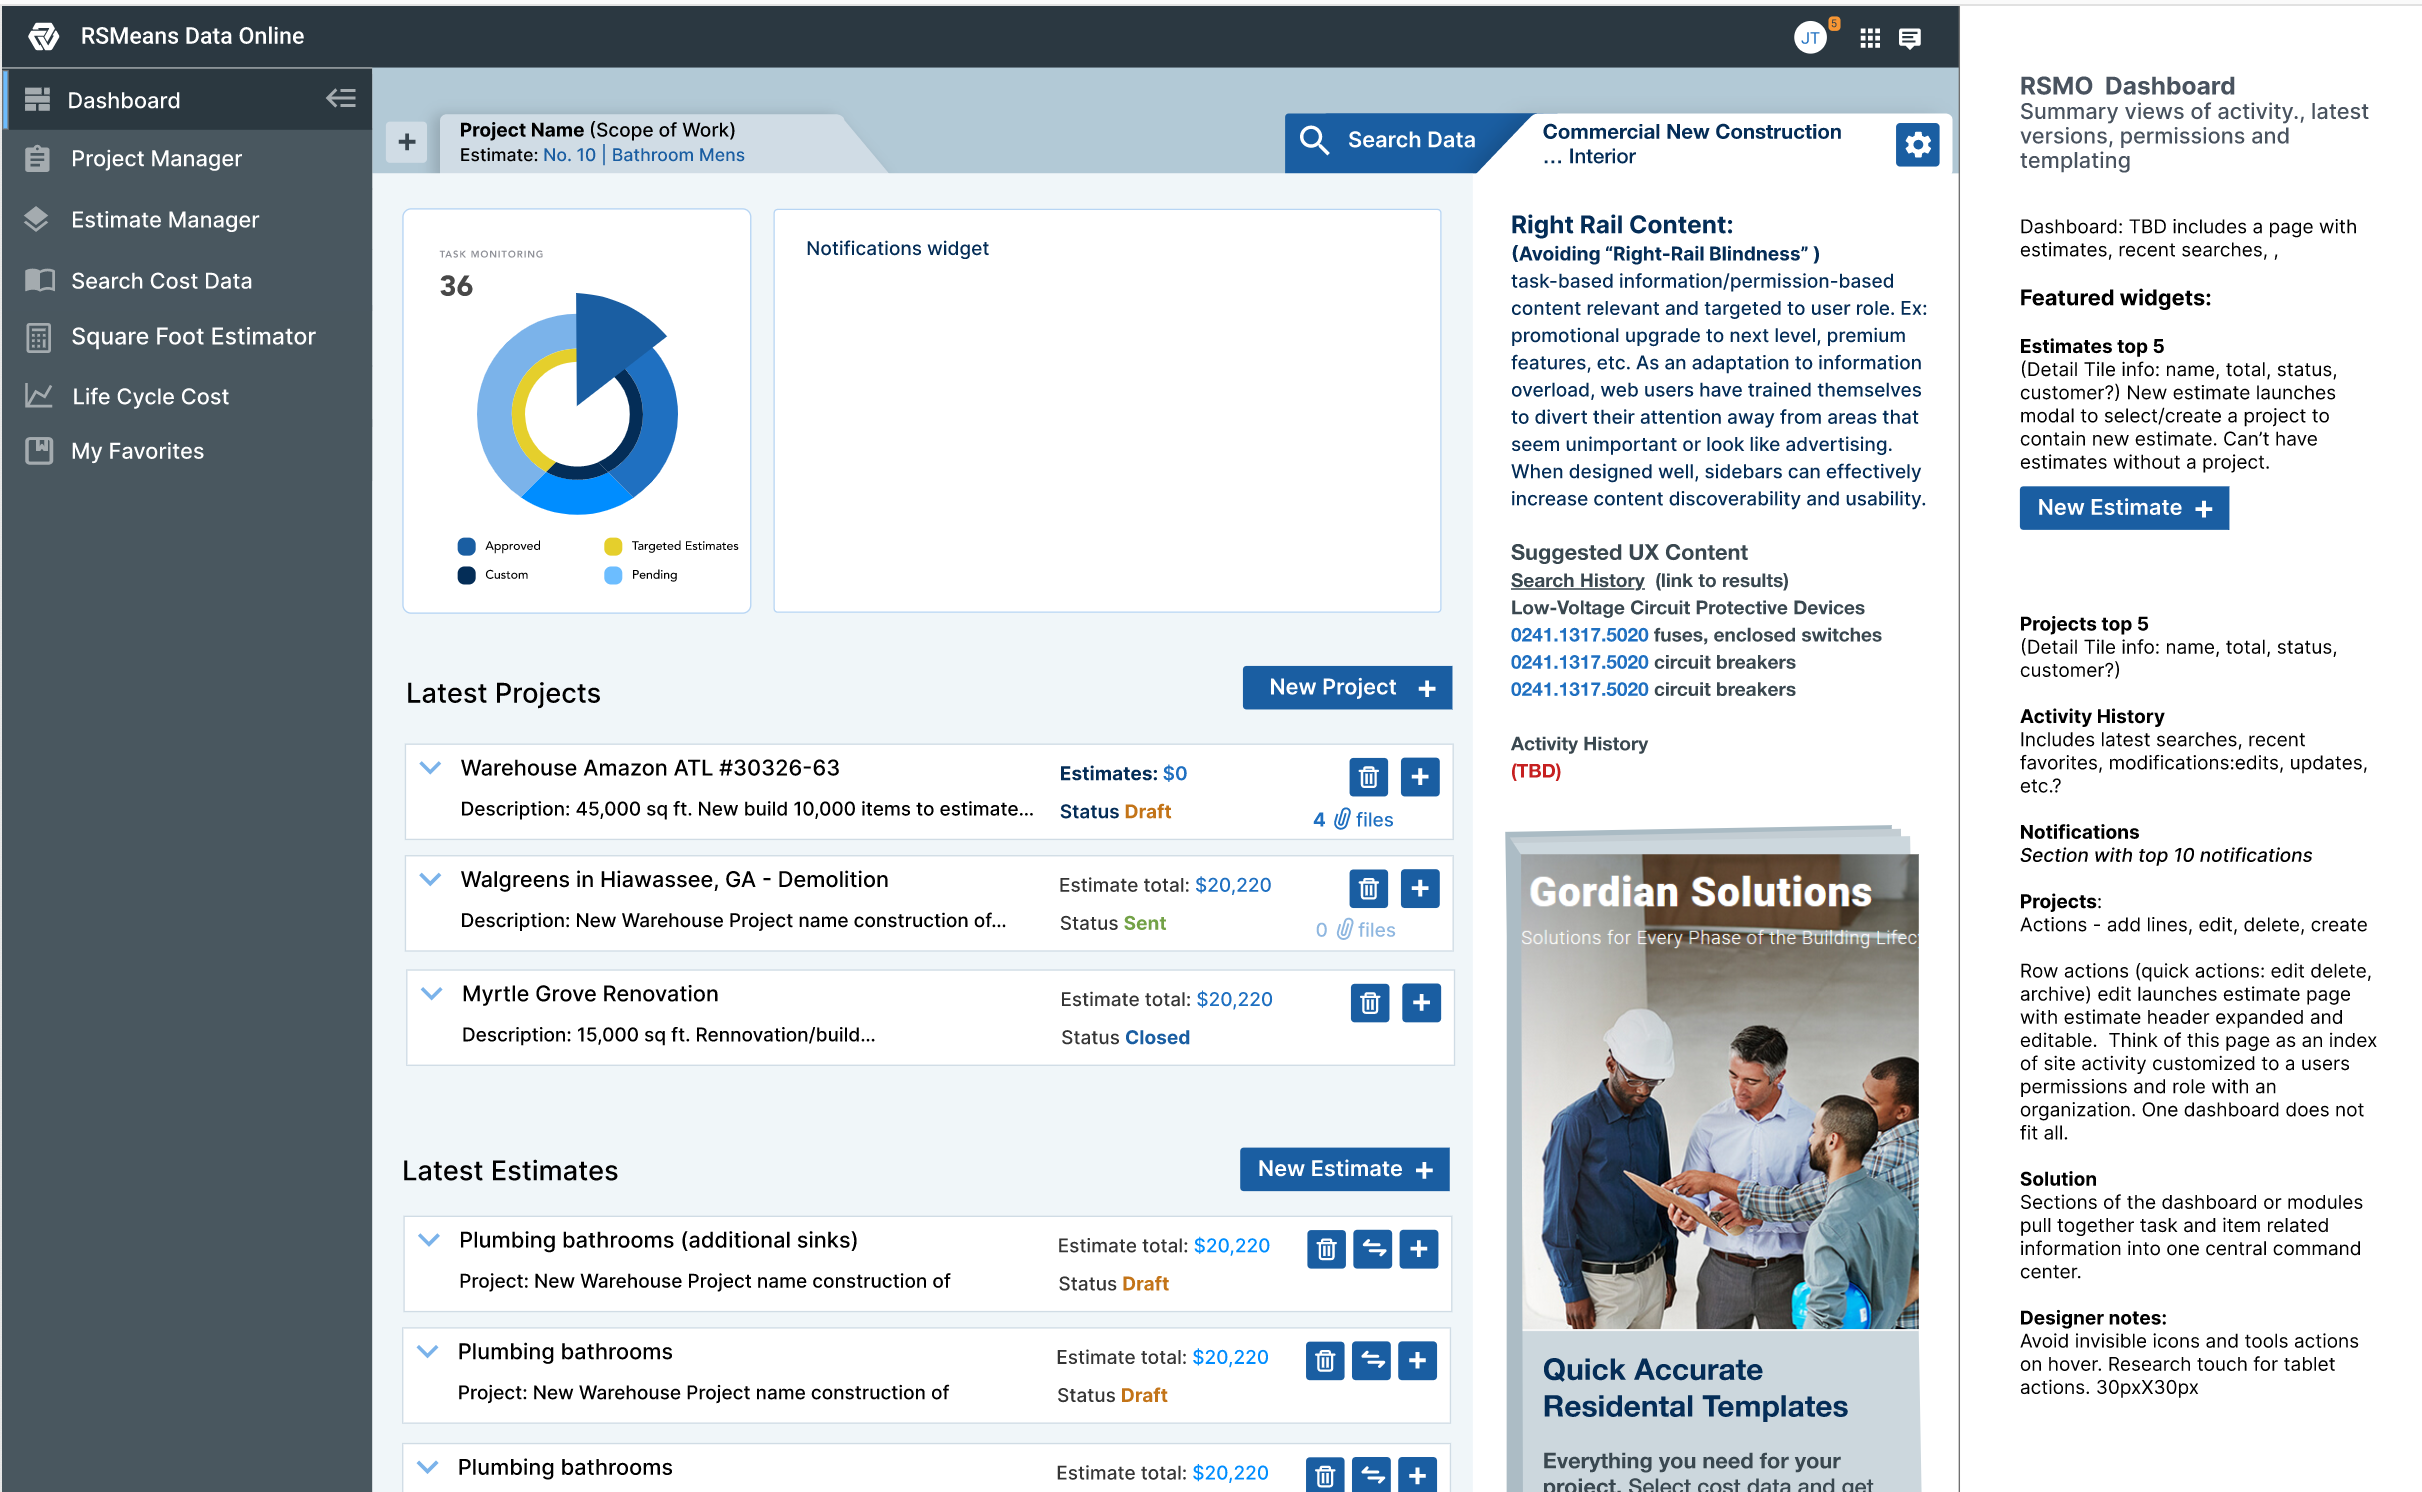The width and height of the screenshot is (2422, 1492).
Task: Open the Search History link
Action: [x=1576, y=580]
